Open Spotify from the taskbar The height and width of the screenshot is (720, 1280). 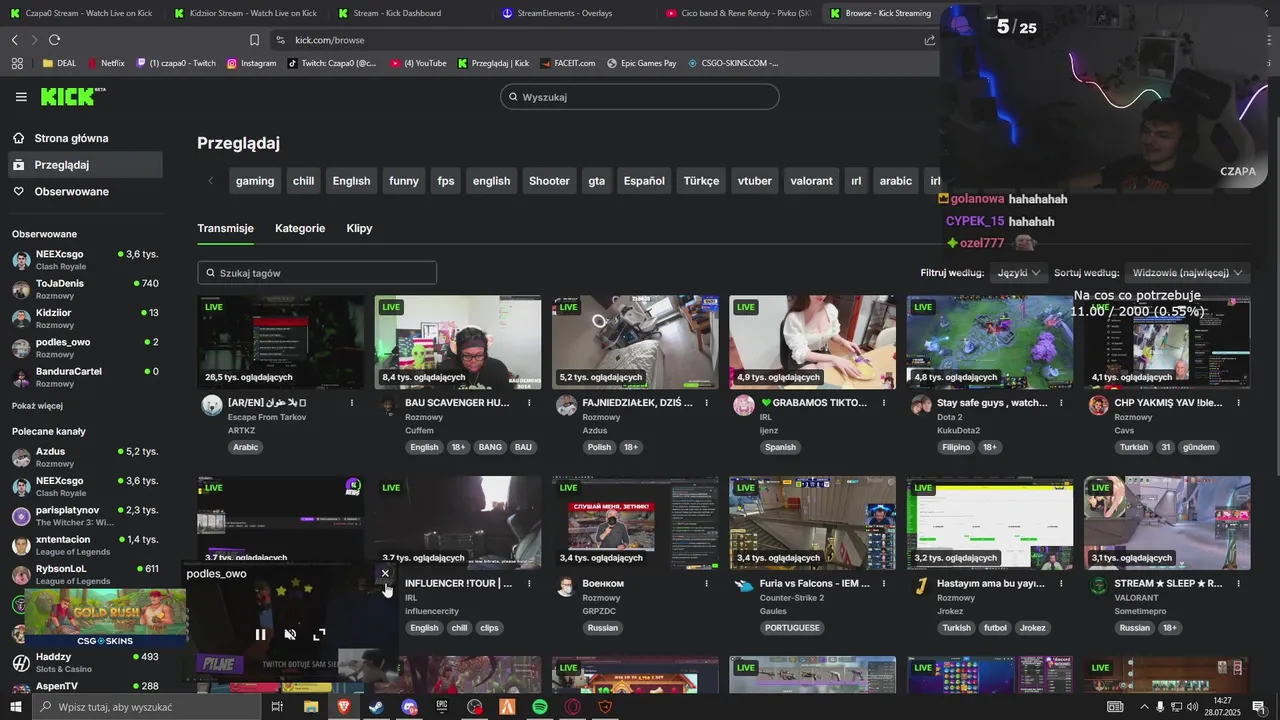(540, 707)
